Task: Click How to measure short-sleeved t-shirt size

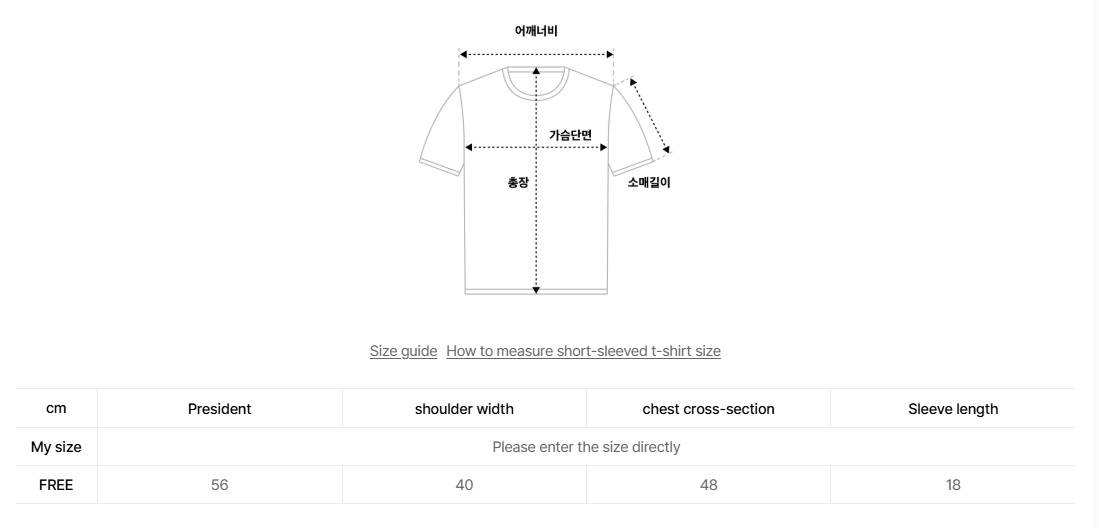Action: (x=583, y=351)
